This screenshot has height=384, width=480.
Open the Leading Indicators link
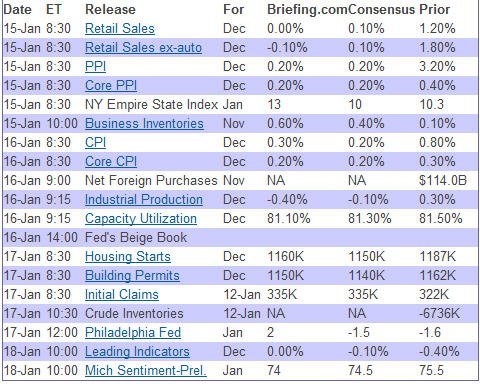(137, 352)
